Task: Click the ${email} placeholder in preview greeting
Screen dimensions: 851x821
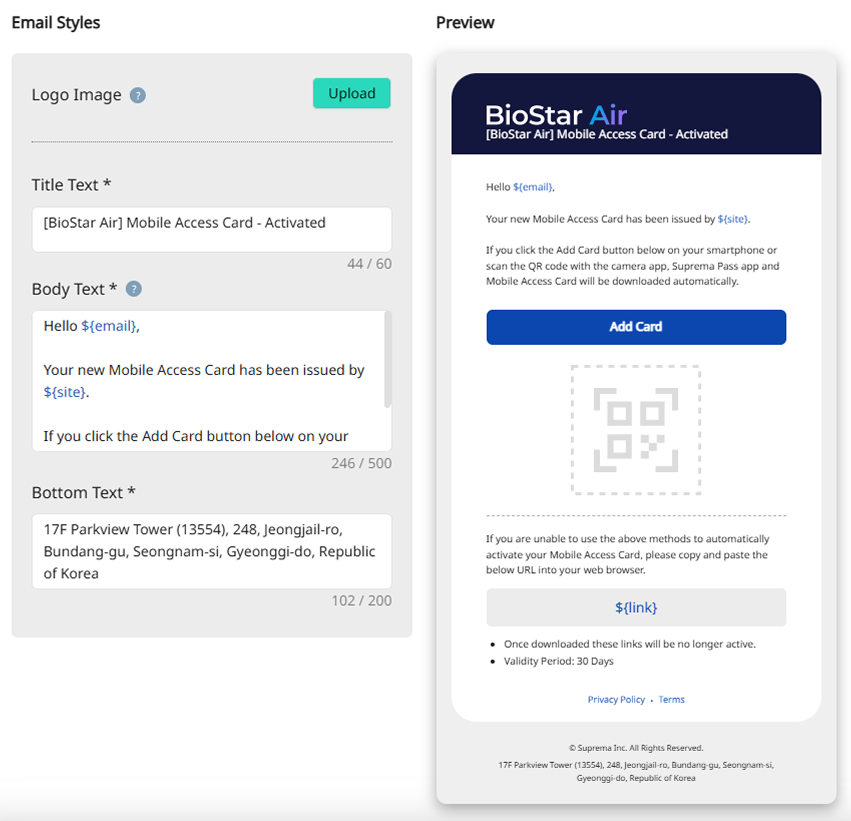Action: click(532, 187)
